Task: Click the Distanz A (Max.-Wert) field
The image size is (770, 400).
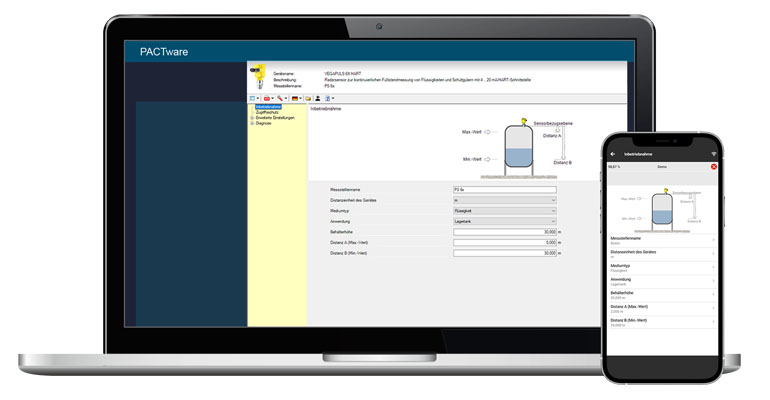Action: (504, 242)
